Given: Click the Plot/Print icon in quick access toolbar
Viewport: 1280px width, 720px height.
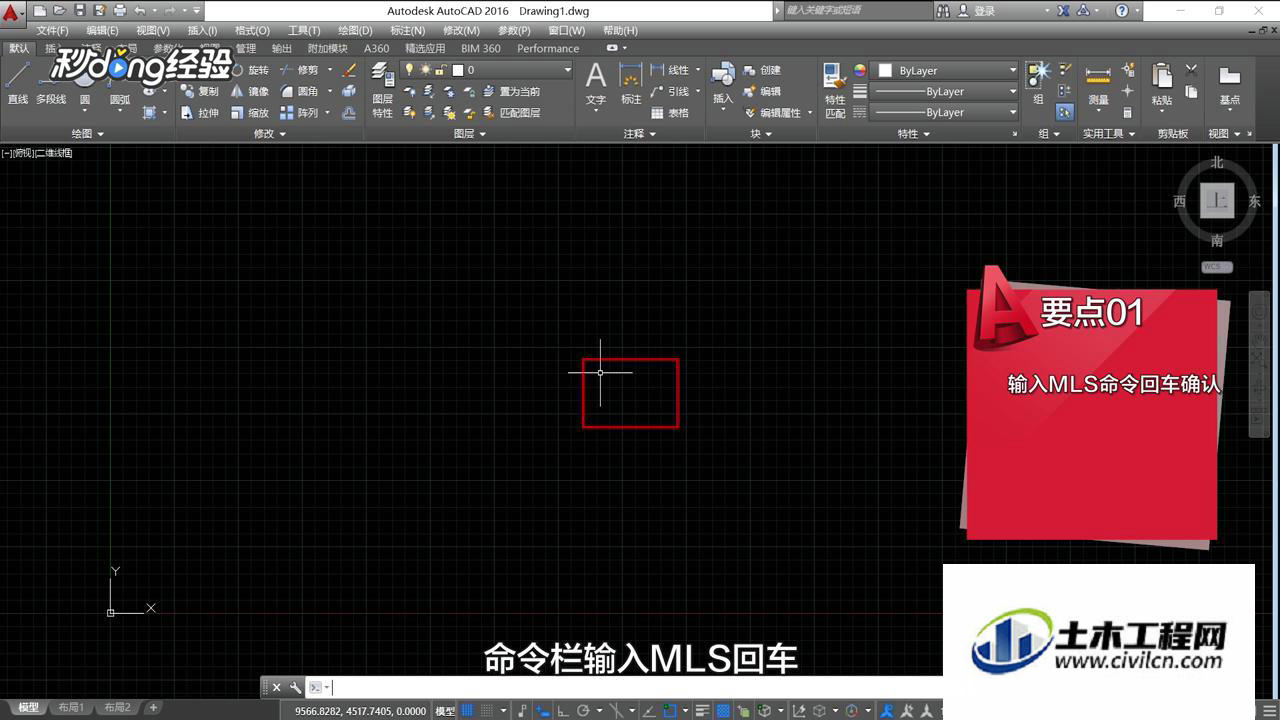Looking at the screenshot, I should (x=120, y=10).
